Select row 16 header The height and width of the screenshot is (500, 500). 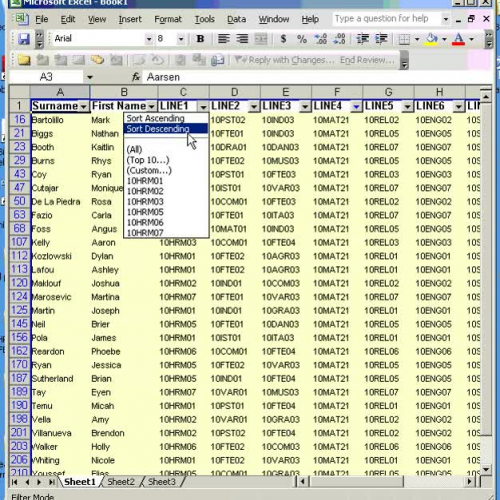20,120
